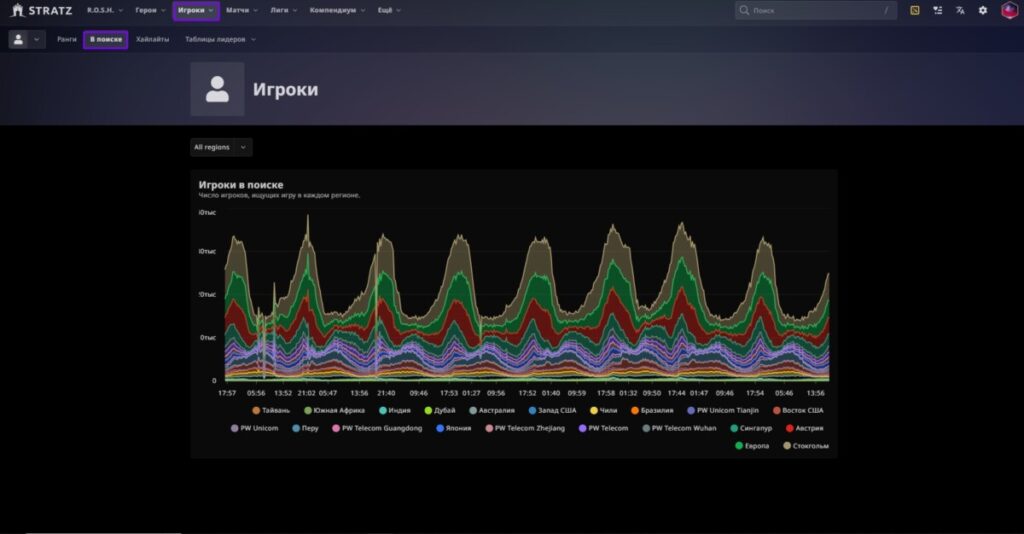Go to the Ранги link

point(67,39)
